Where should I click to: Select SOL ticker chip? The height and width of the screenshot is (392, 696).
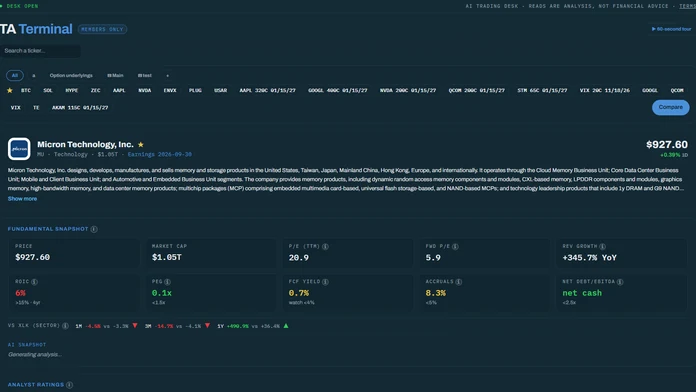48,91
